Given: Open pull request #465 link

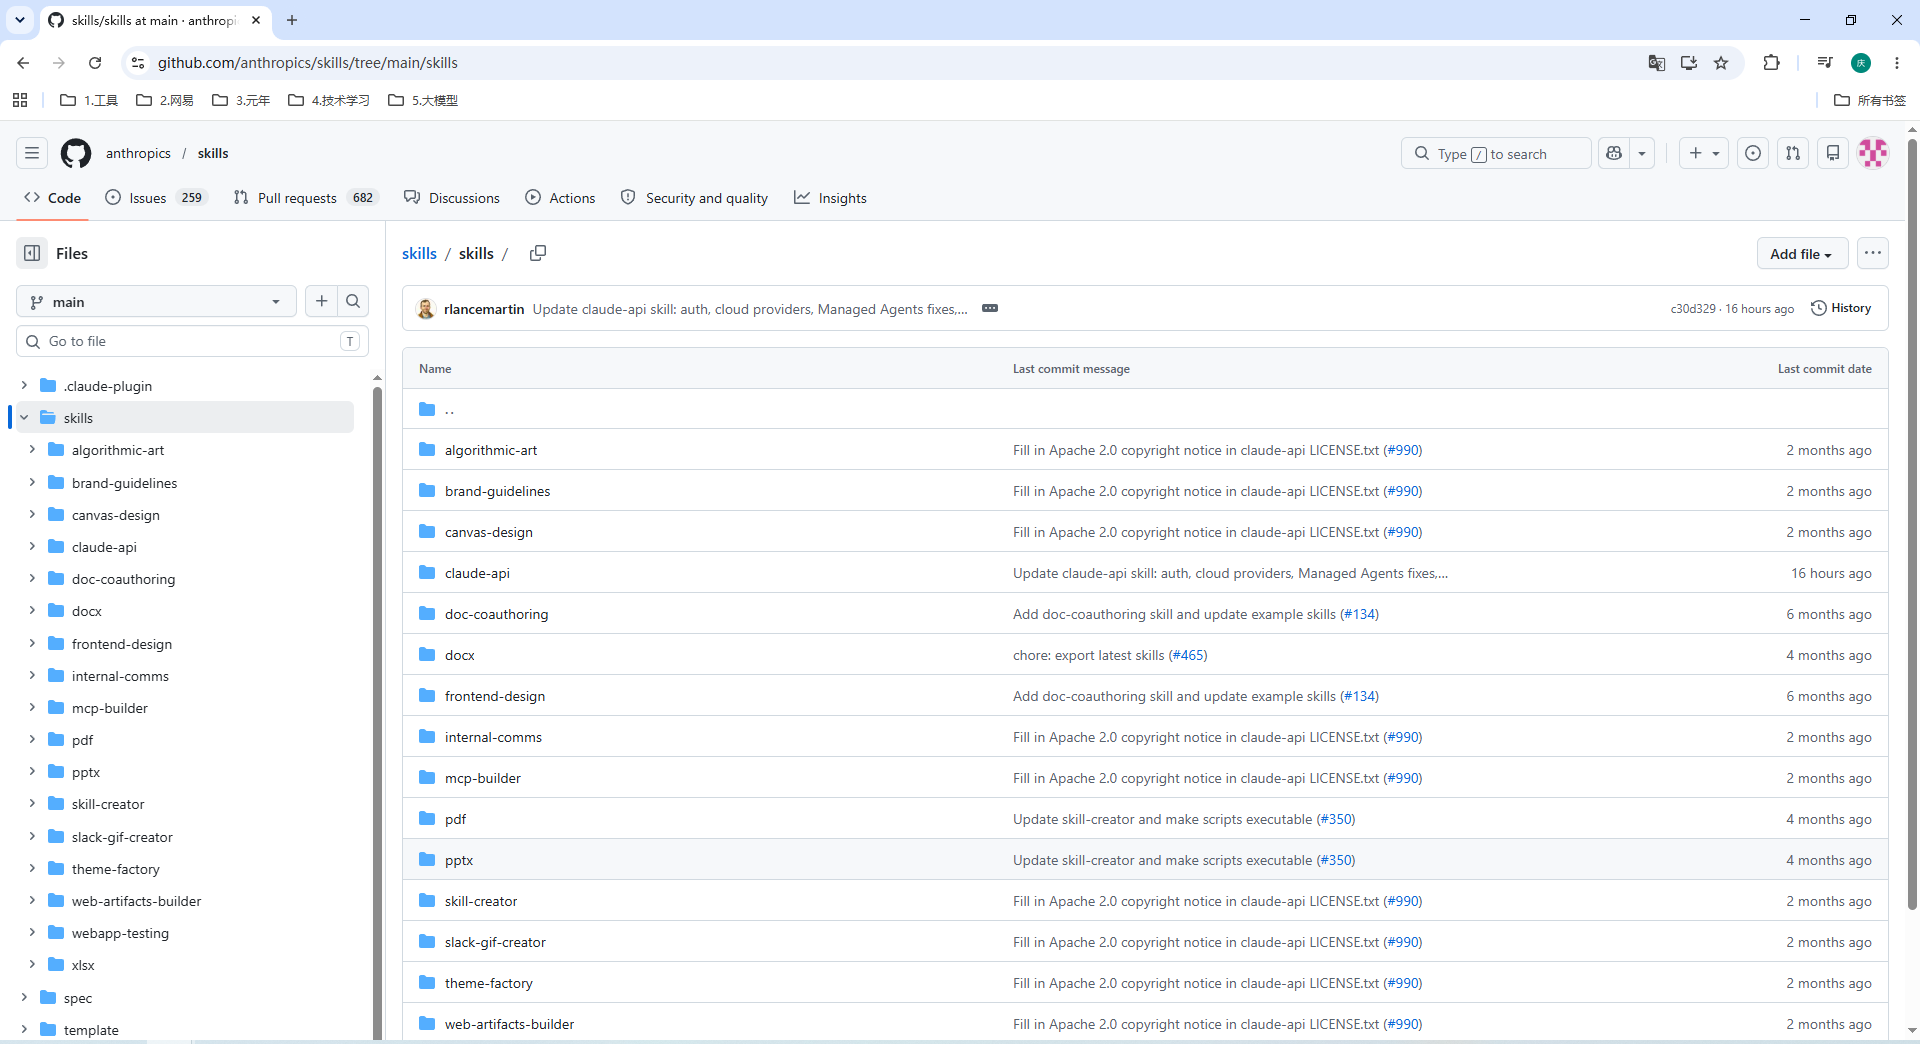Looking at the screenshot, I should tap(1188, 655).
